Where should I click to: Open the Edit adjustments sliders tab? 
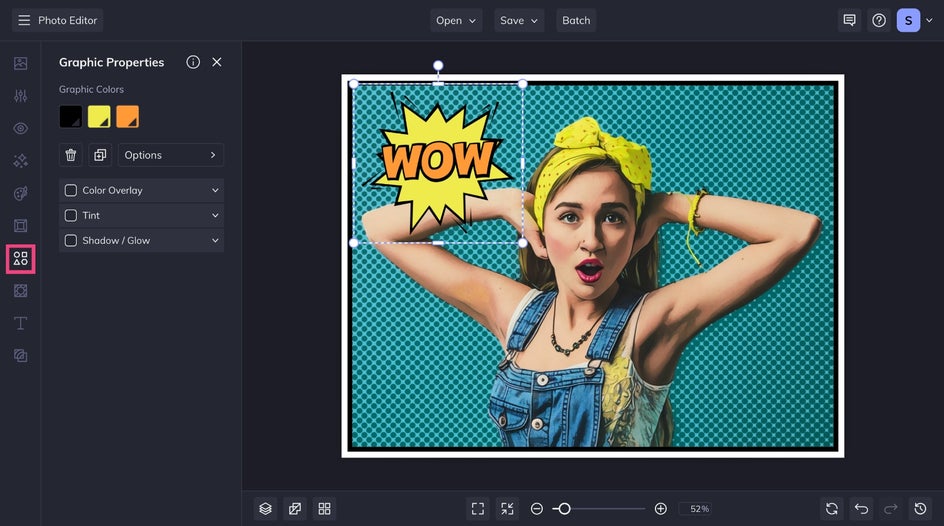[20, 96]
